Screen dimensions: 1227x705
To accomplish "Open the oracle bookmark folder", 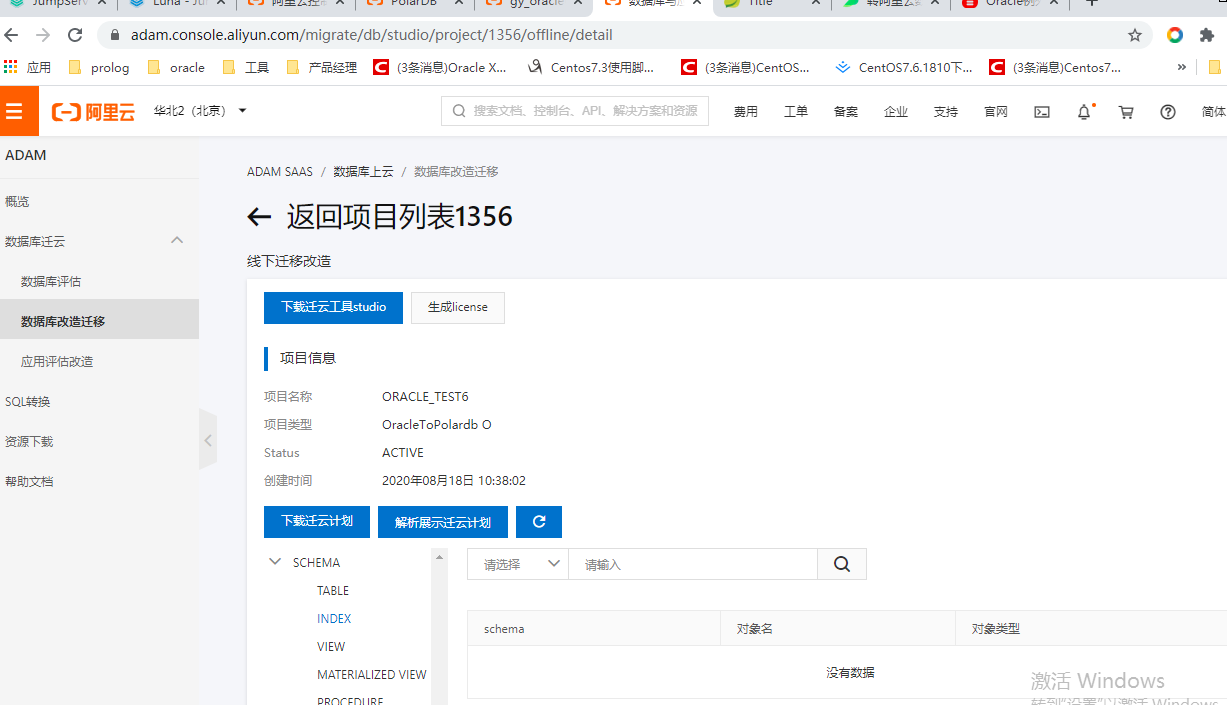I will click(x=176, y=68).
